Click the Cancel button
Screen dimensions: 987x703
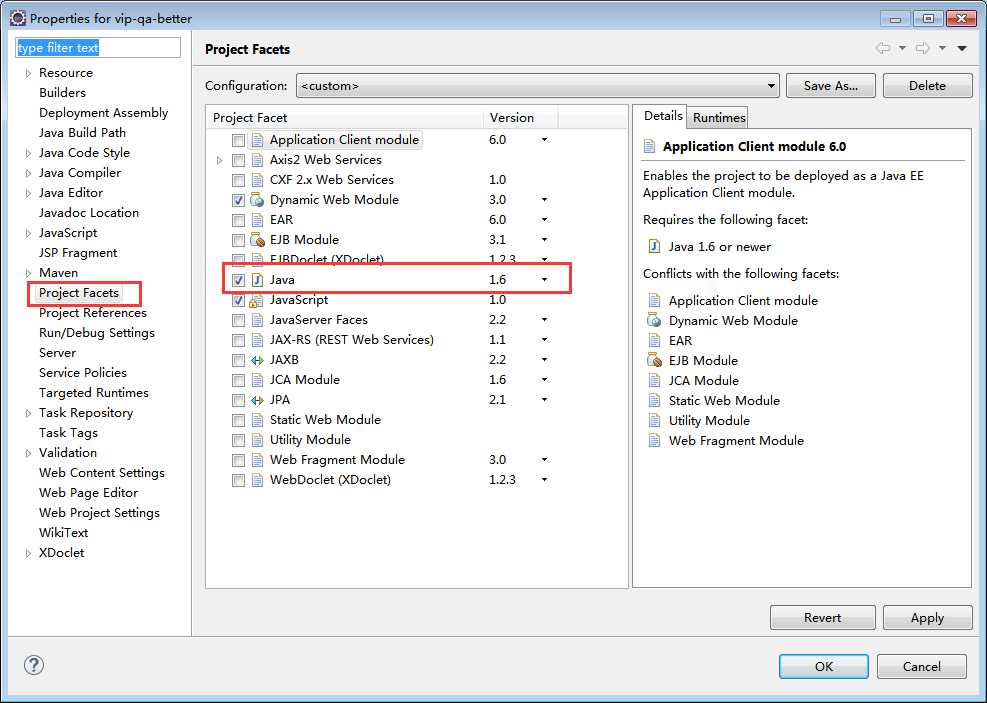(922, 666)
